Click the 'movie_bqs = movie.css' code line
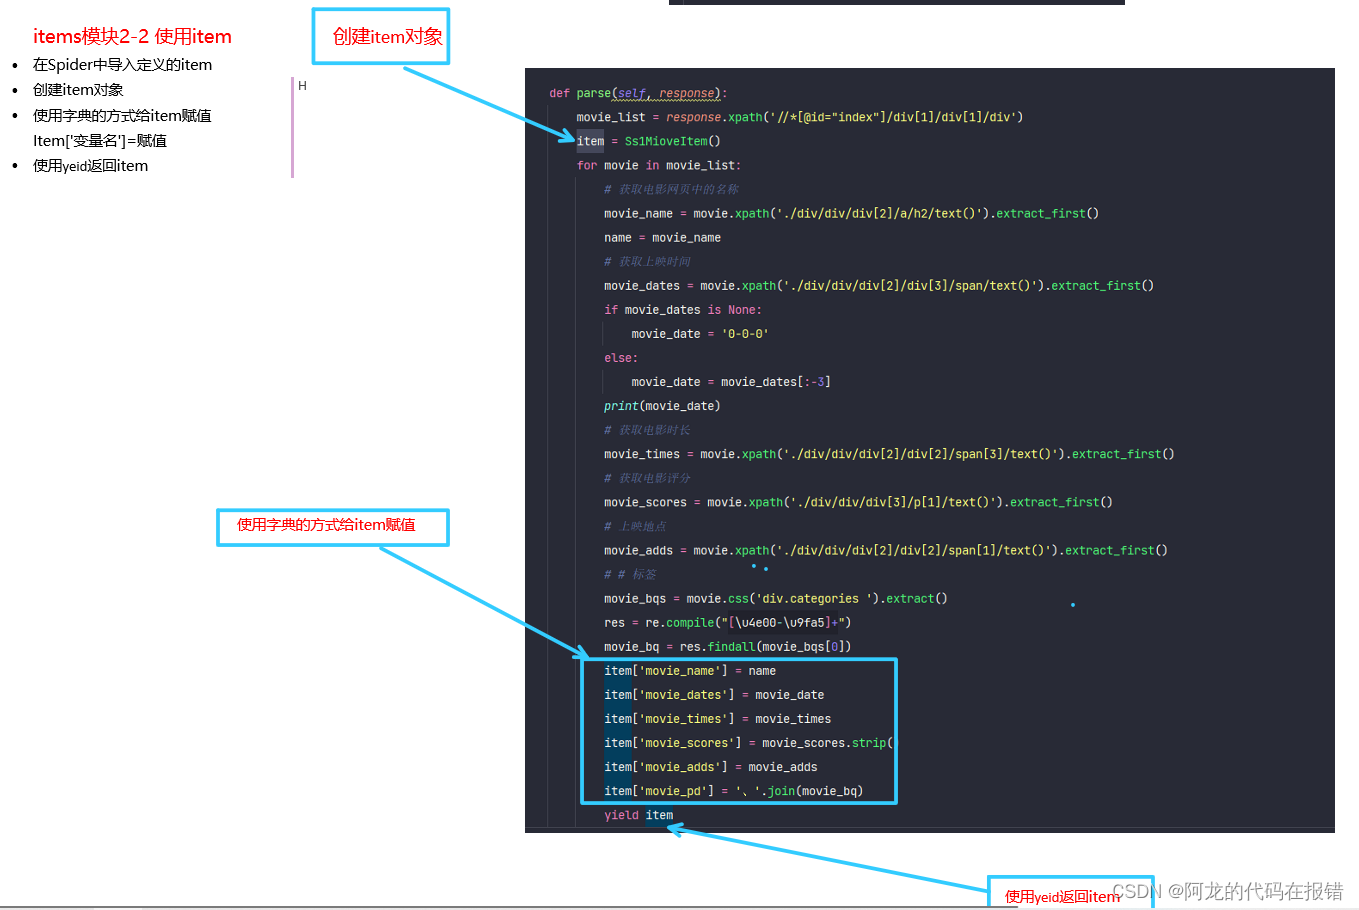This screenshot has width=1359, height=910. 776,598
